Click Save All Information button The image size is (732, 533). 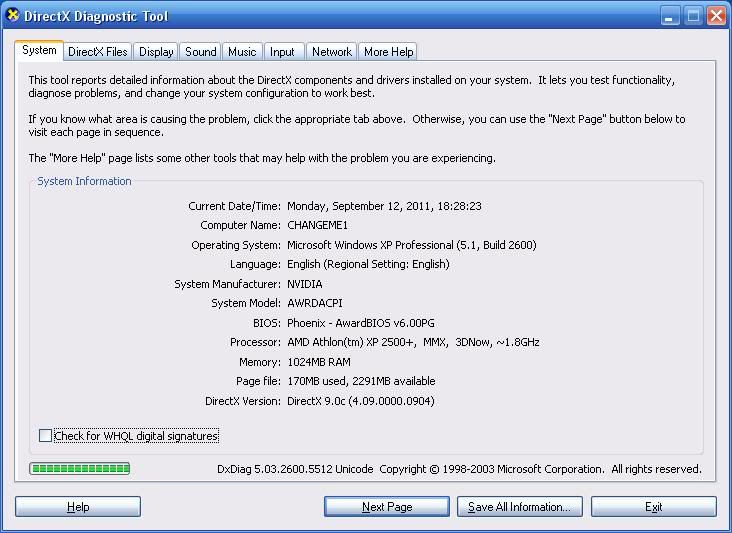coord(520,507)
